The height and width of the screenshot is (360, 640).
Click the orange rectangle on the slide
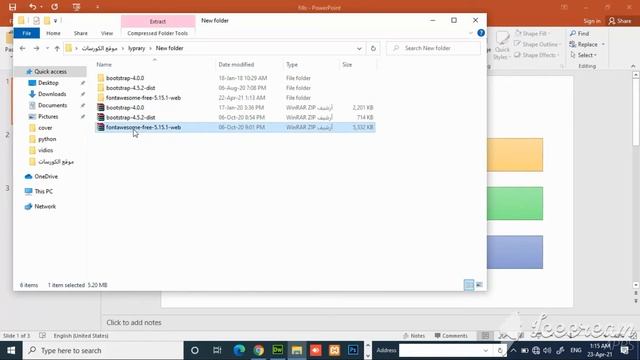(x=515, y=155)
